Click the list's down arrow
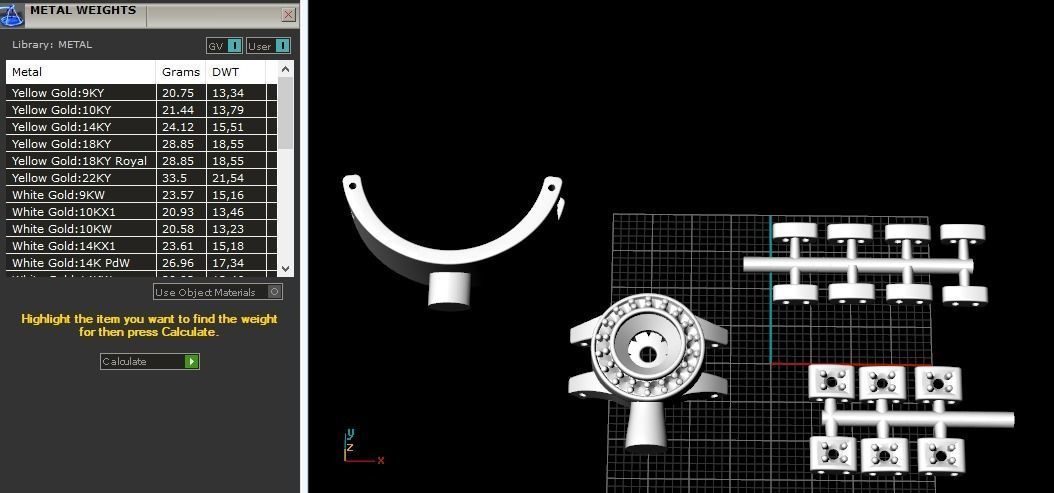Viewport: 1054px width, 493px height. 285,268
